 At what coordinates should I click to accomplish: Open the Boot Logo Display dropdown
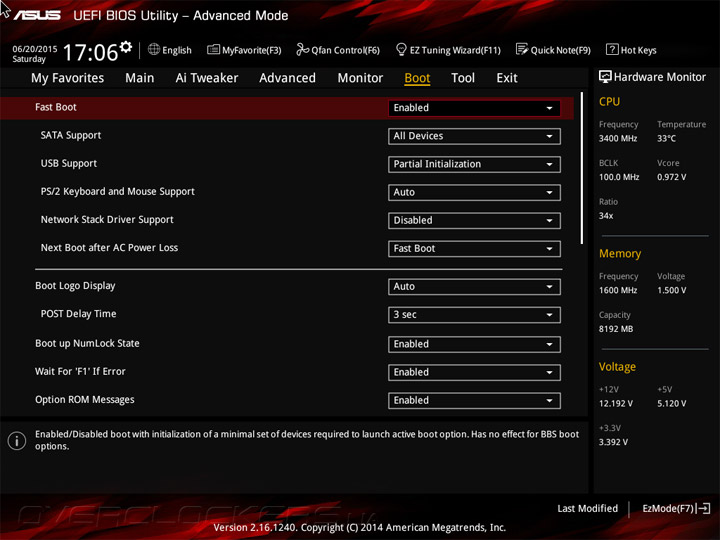[x=474, y=287]
